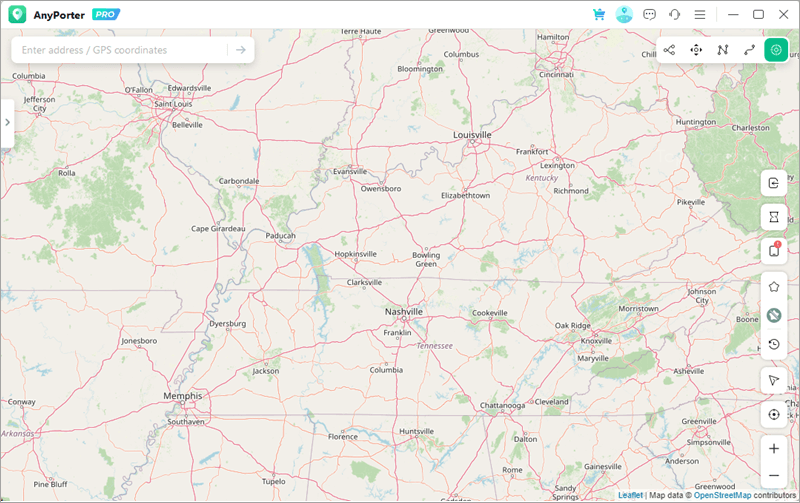Viewport: 800px width, 503px height.
Task: Open the user account avatar
Action: pyautogui.click(x=624, y=15)
